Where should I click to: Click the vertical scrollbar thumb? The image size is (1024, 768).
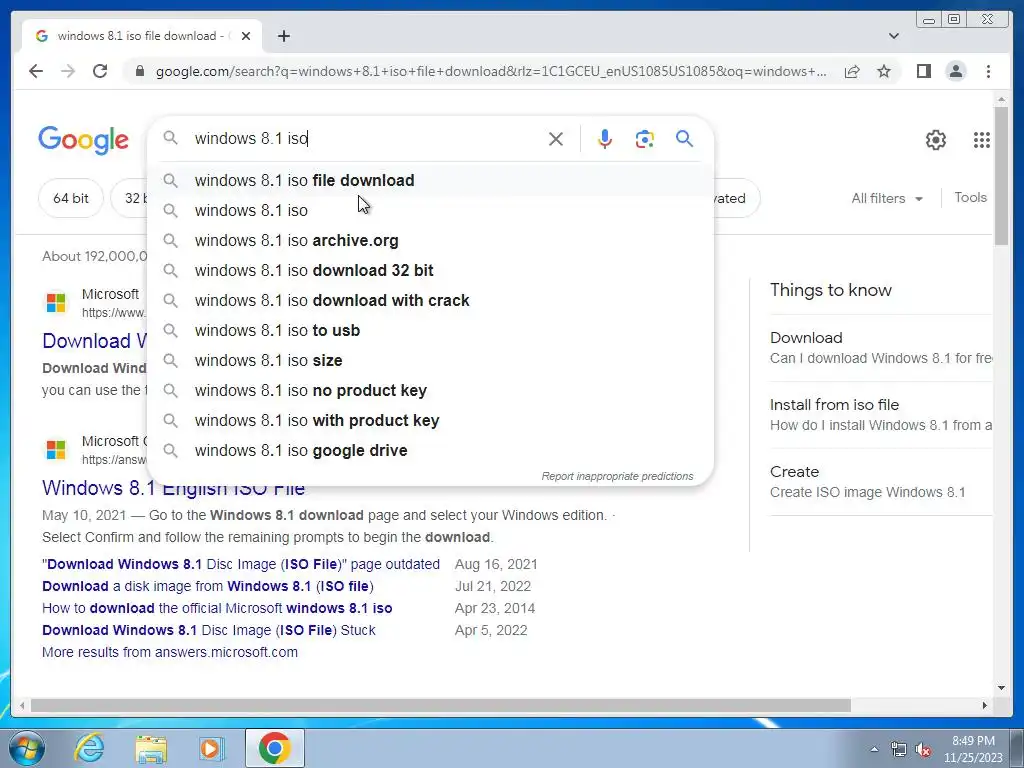1001,176
